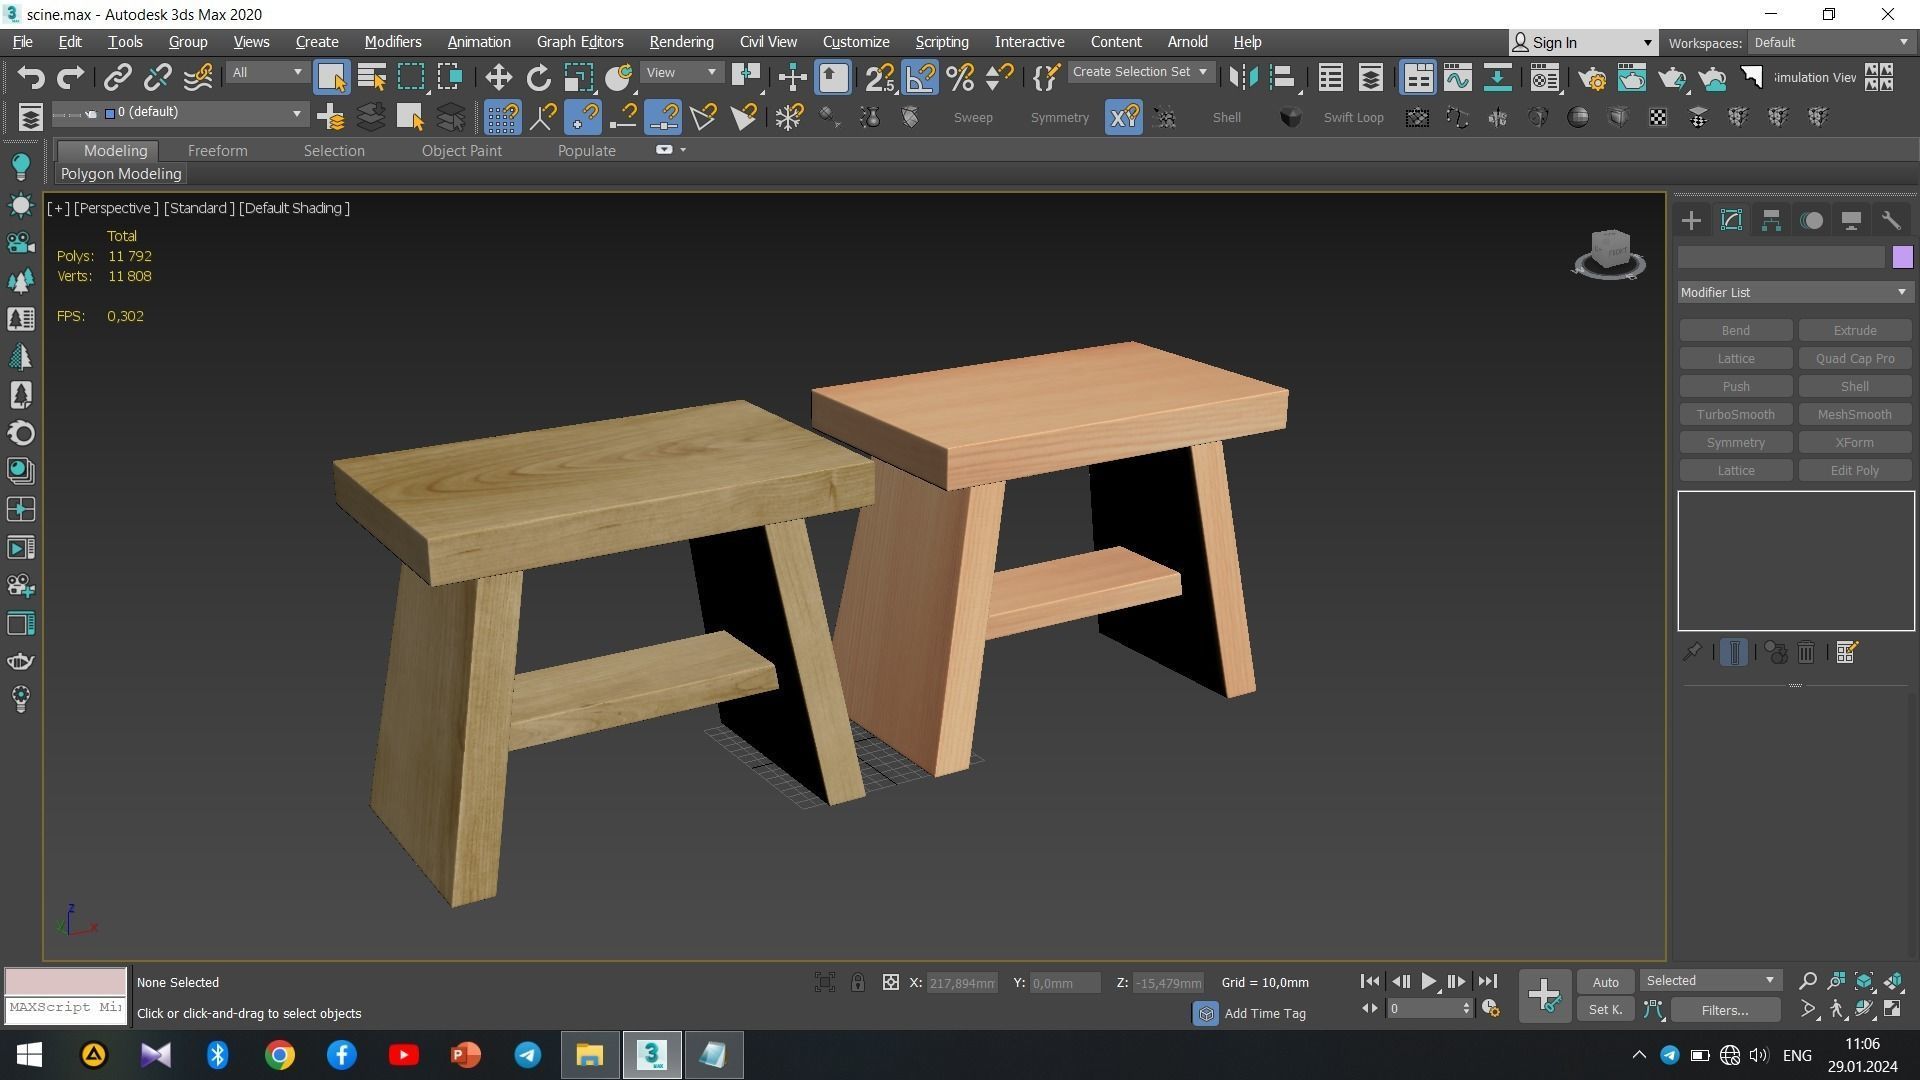Click the X coordinate input field
The height and width of the screenshot is (1080, 1920).
tap(961, 983)
